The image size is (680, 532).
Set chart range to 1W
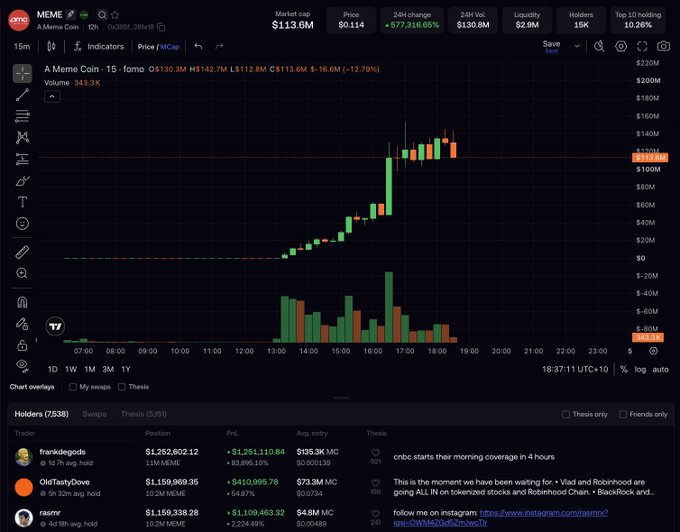(x=71, y=369)
